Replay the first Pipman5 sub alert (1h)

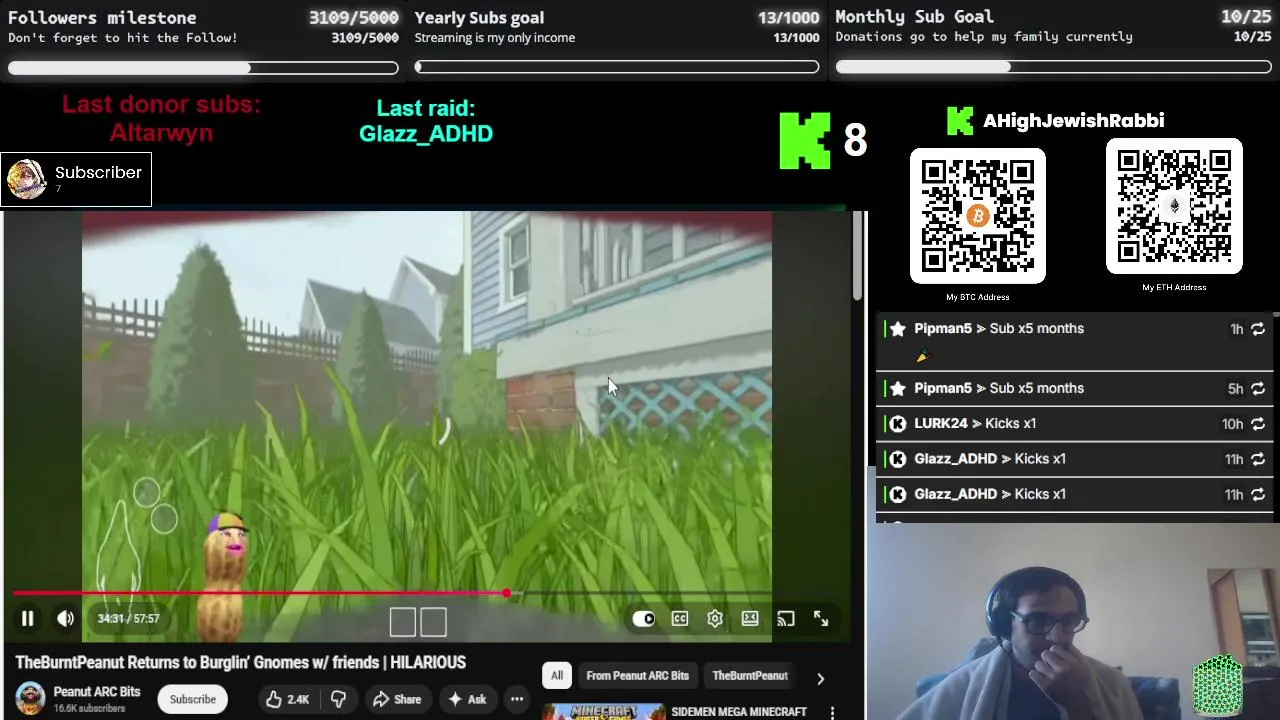coord(1258,329)
